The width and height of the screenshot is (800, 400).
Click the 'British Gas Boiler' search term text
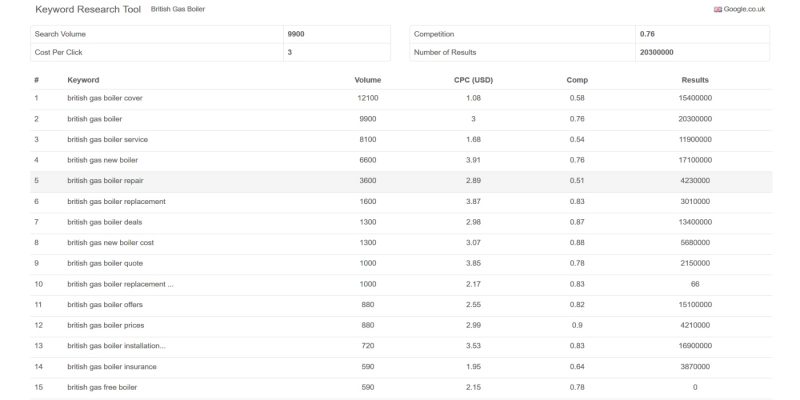tap(178, 9)
